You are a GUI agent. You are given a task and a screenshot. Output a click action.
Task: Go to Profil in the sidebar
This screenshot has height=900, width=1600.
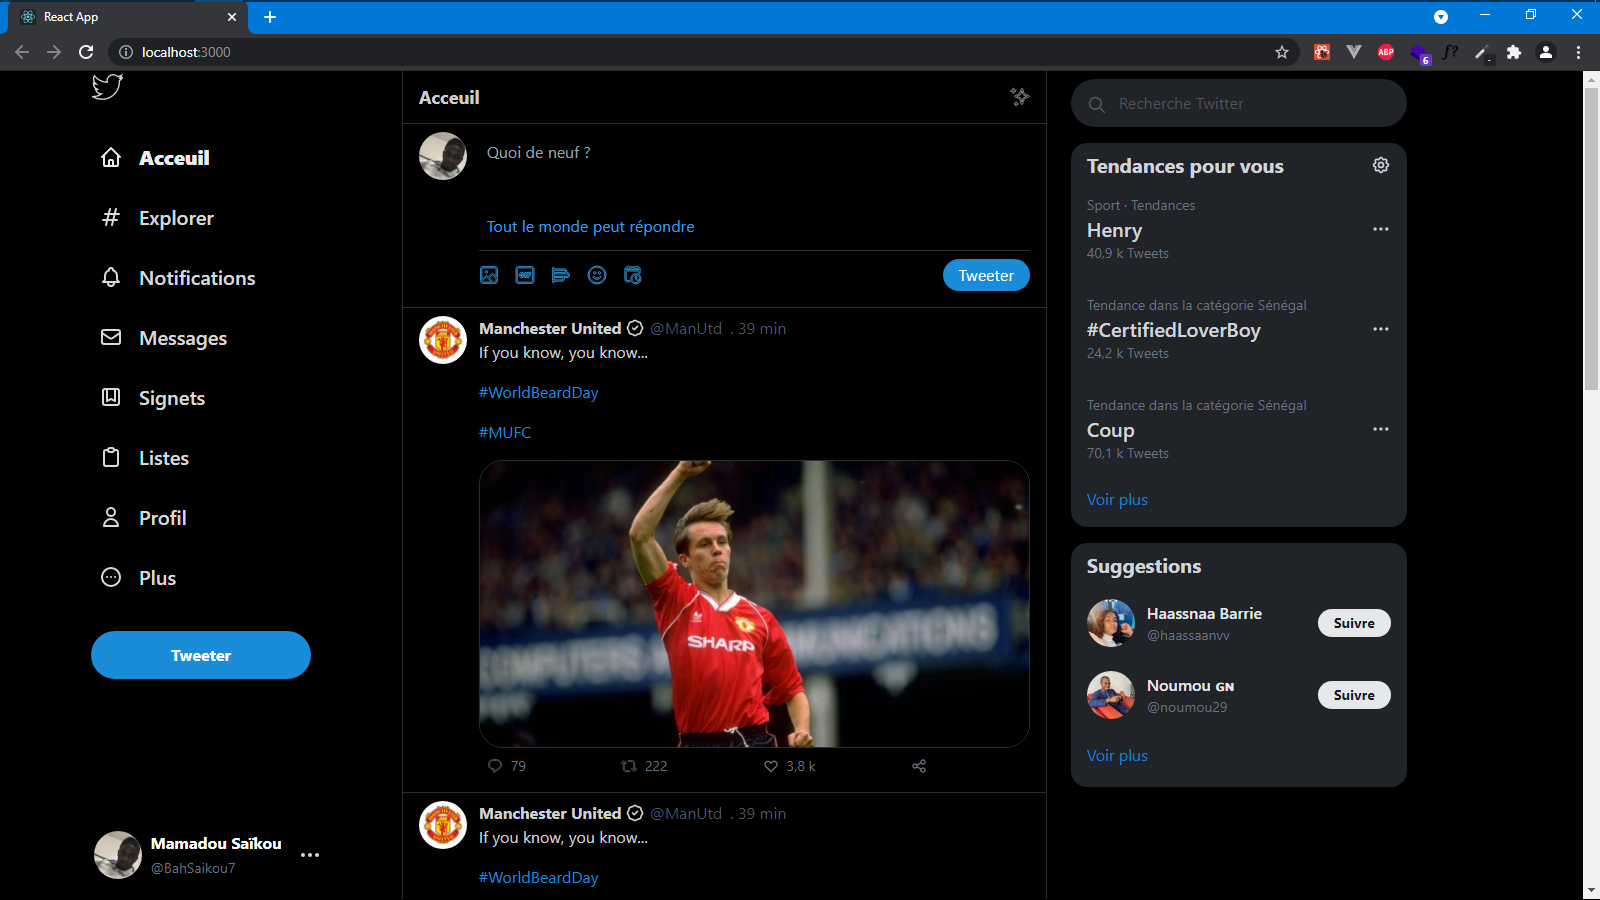163,518
